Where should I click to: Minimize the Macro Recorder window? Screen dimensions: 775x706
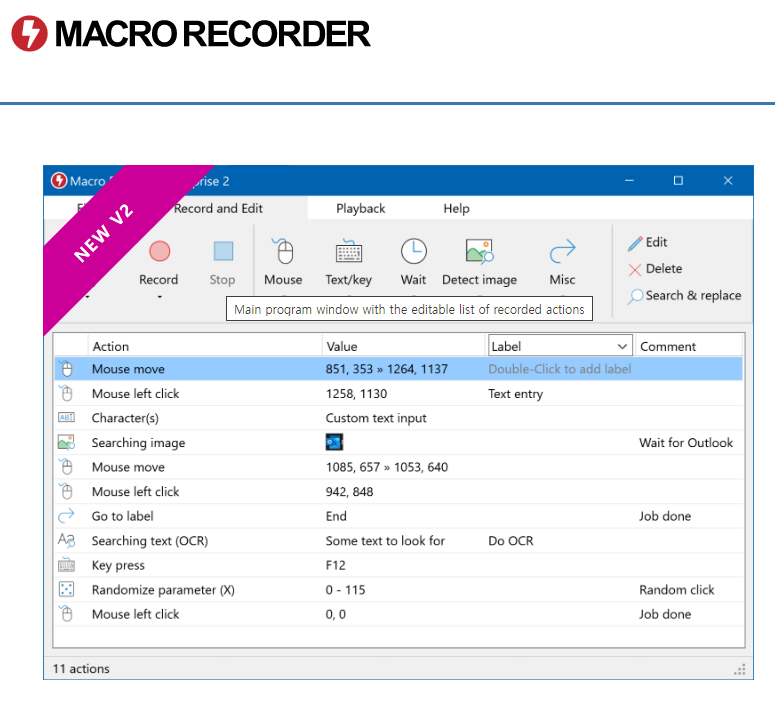[629, 180]
